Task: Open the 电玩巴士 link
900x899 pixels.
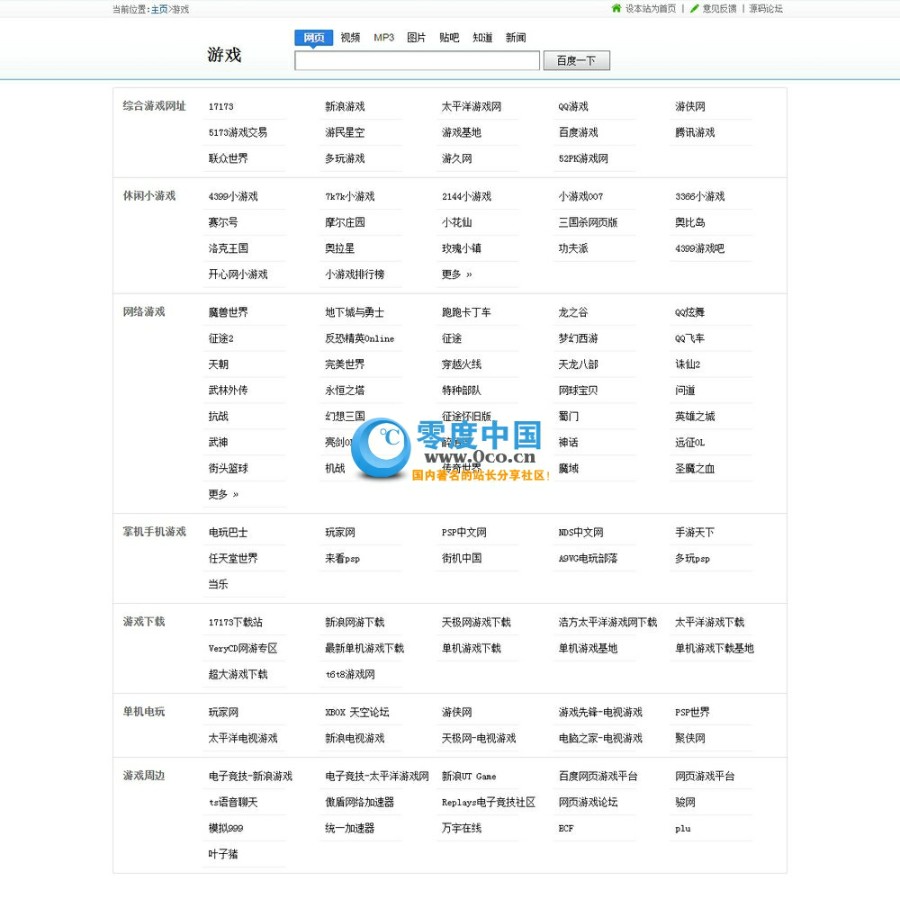Action: [x=228, y=533]
